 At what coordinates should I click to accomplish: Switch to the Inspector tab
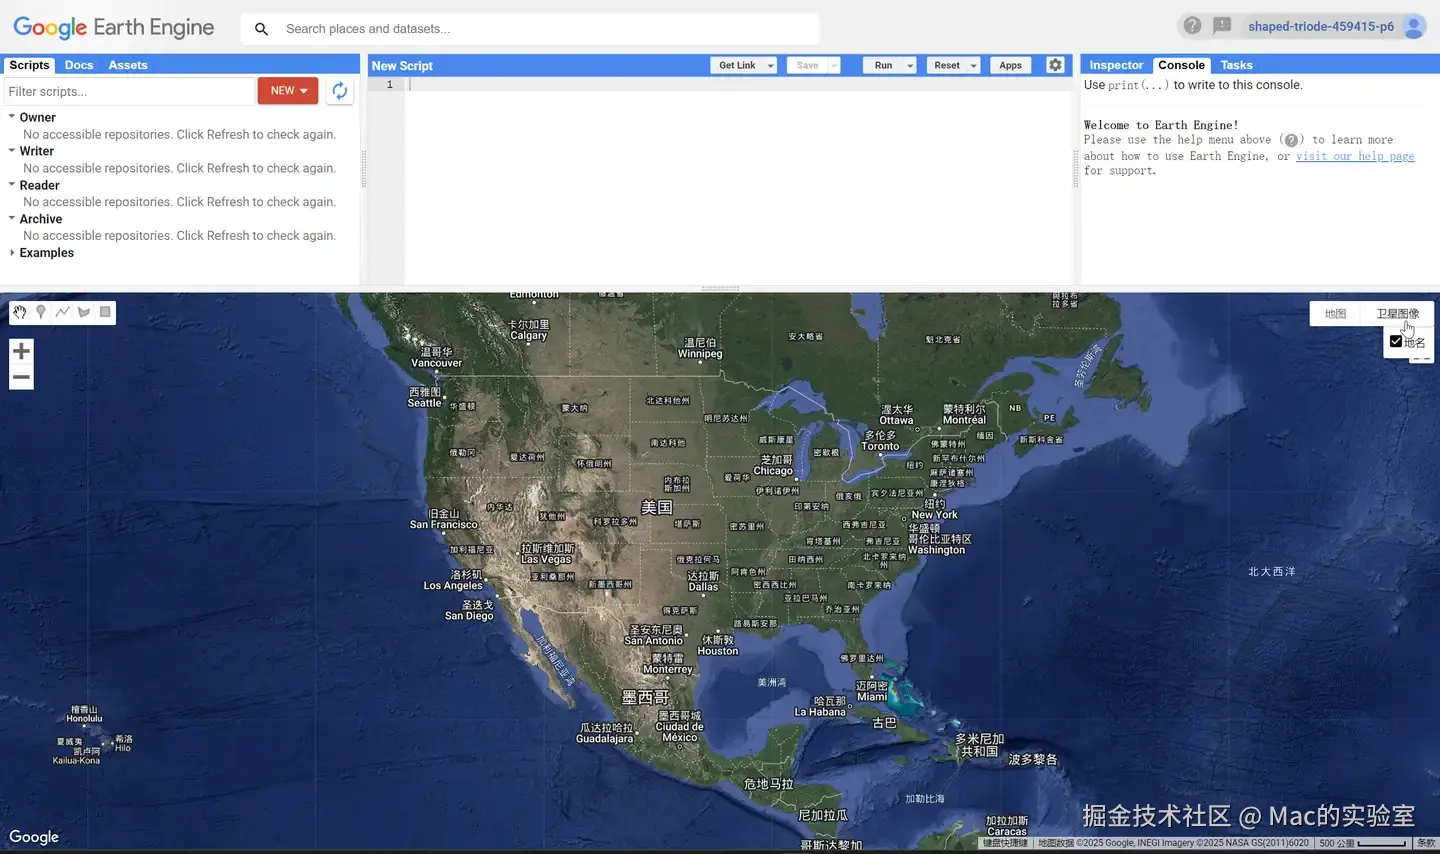click(1116, 65)
